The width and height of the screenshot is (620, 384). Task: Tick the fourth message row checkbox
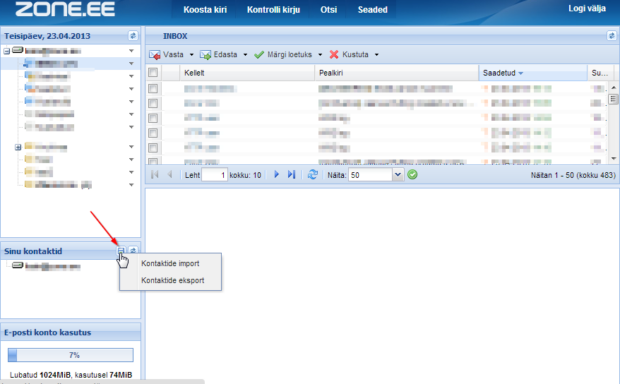pos(153,133)
